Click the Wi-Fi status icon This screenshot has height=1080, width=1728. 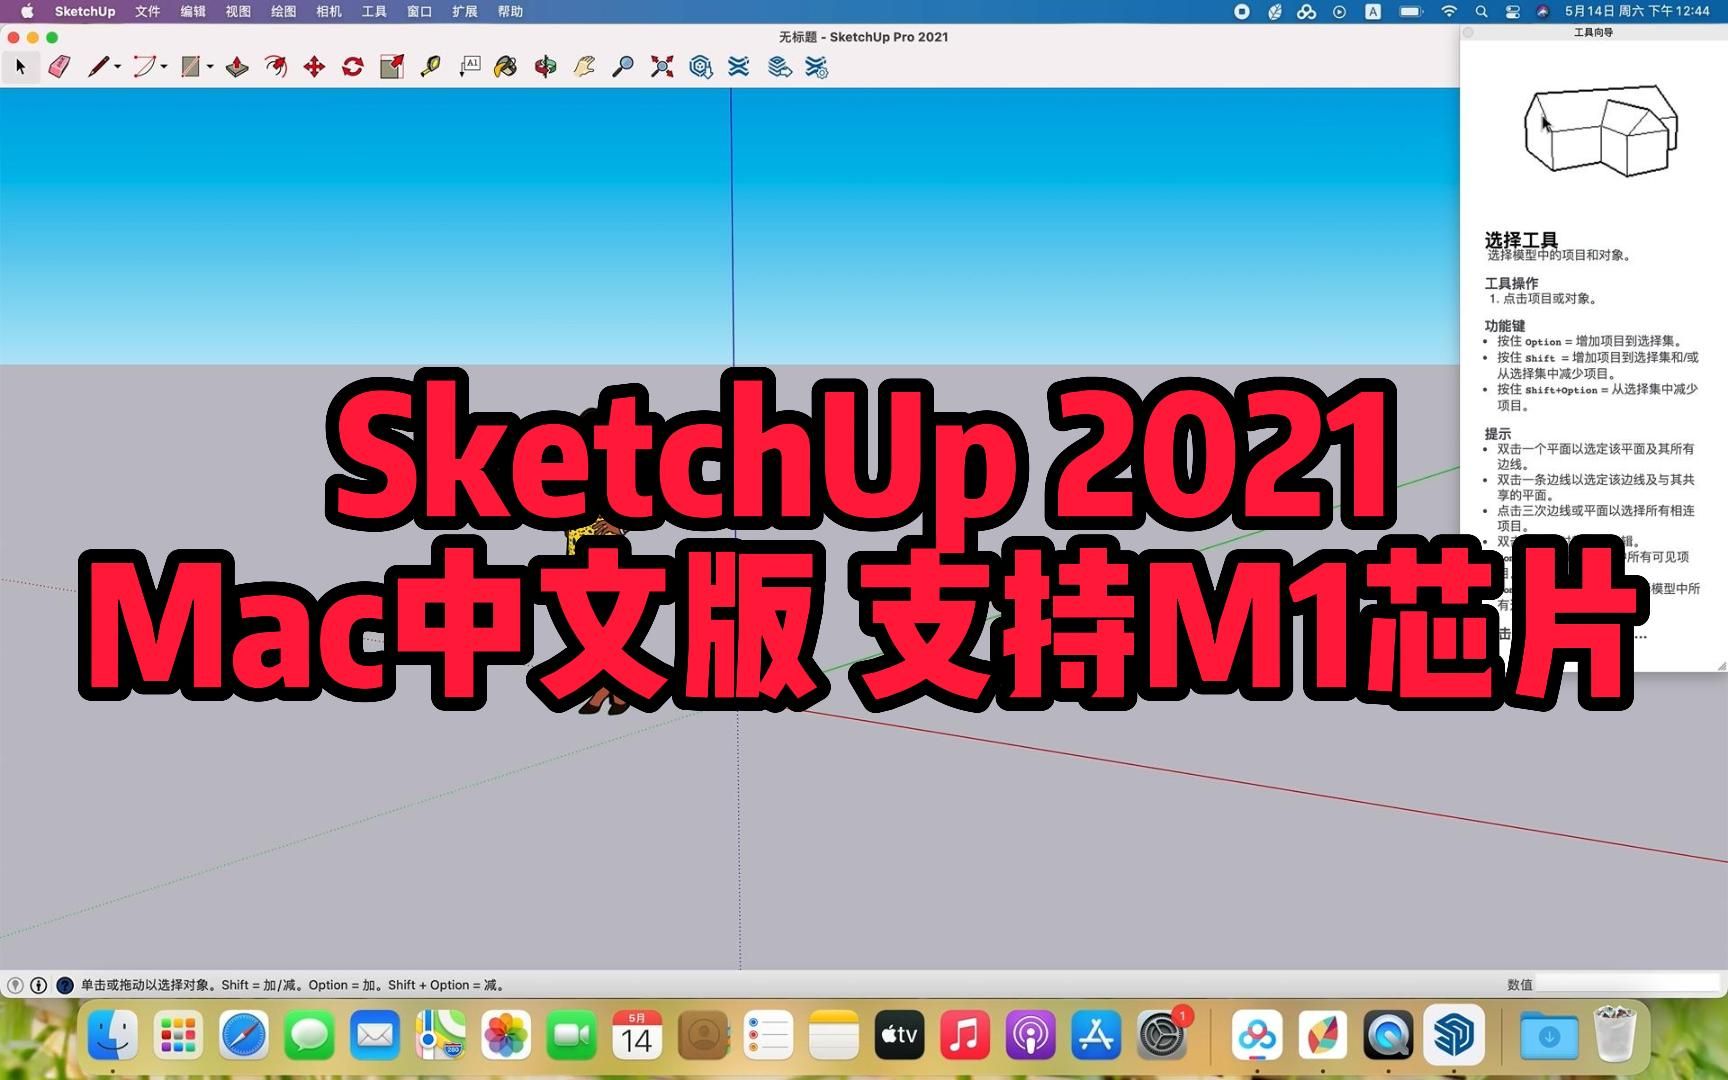(x=1449, y=11)
